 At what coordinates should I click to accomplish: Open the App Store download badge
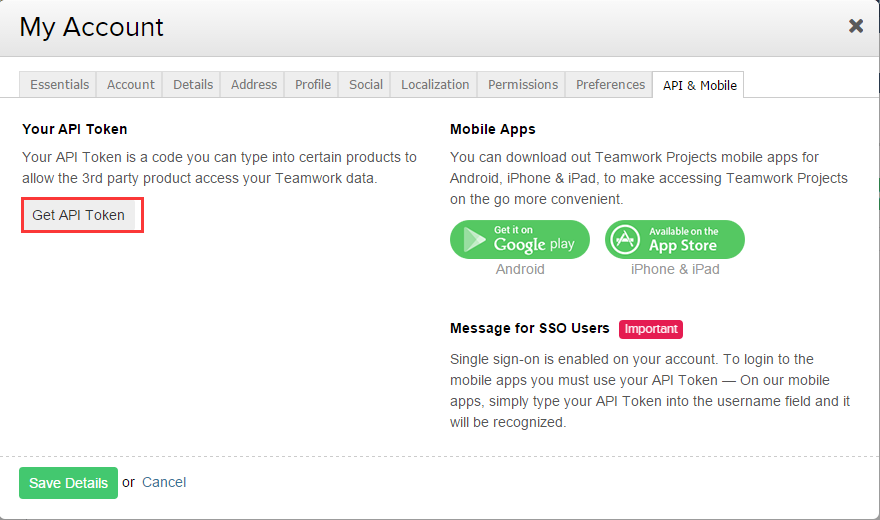coord(675,240)
